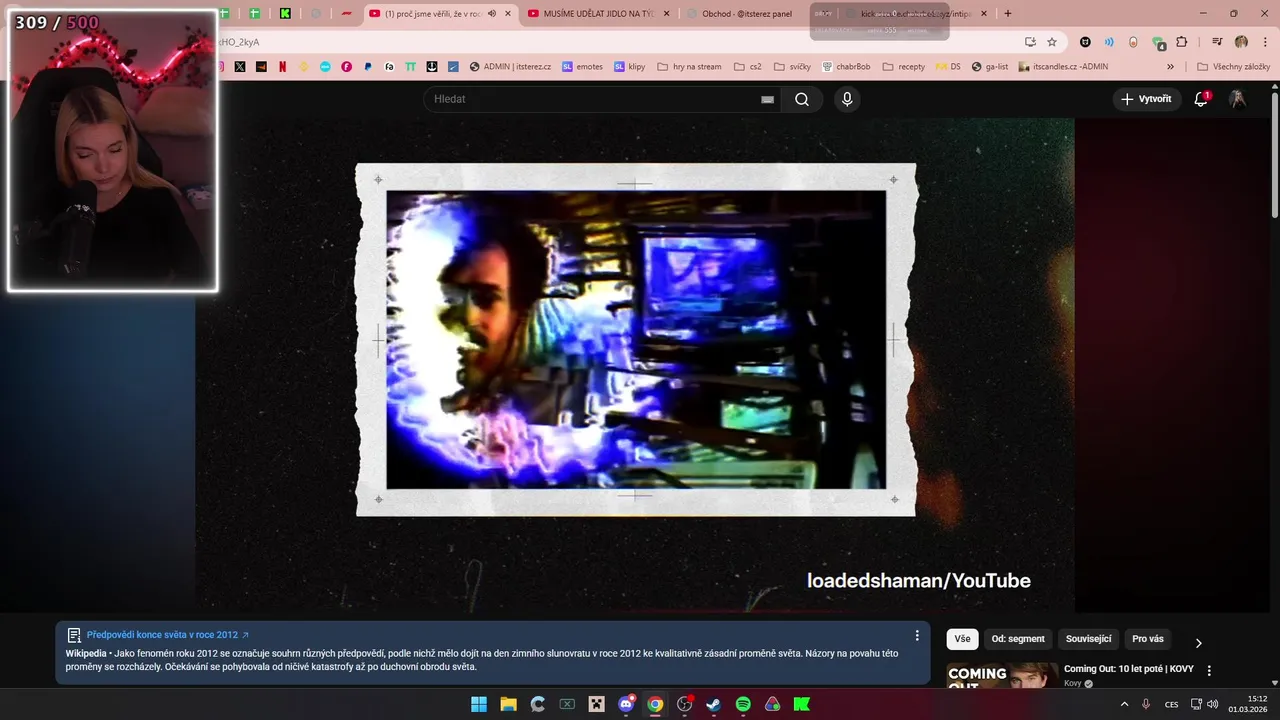Open Discord from the taskbar
Viewport: 1280px width, 720px height.
point(626,704)
